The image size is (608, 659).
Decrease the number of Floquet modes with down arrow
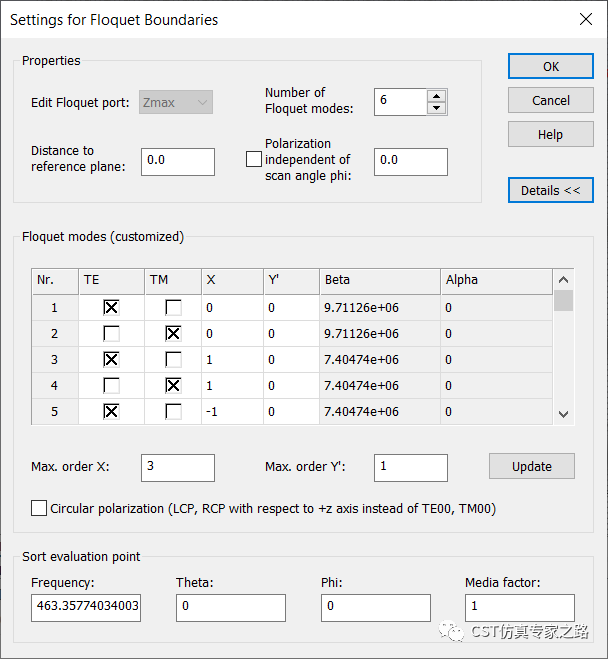click(x=437, y=108)
